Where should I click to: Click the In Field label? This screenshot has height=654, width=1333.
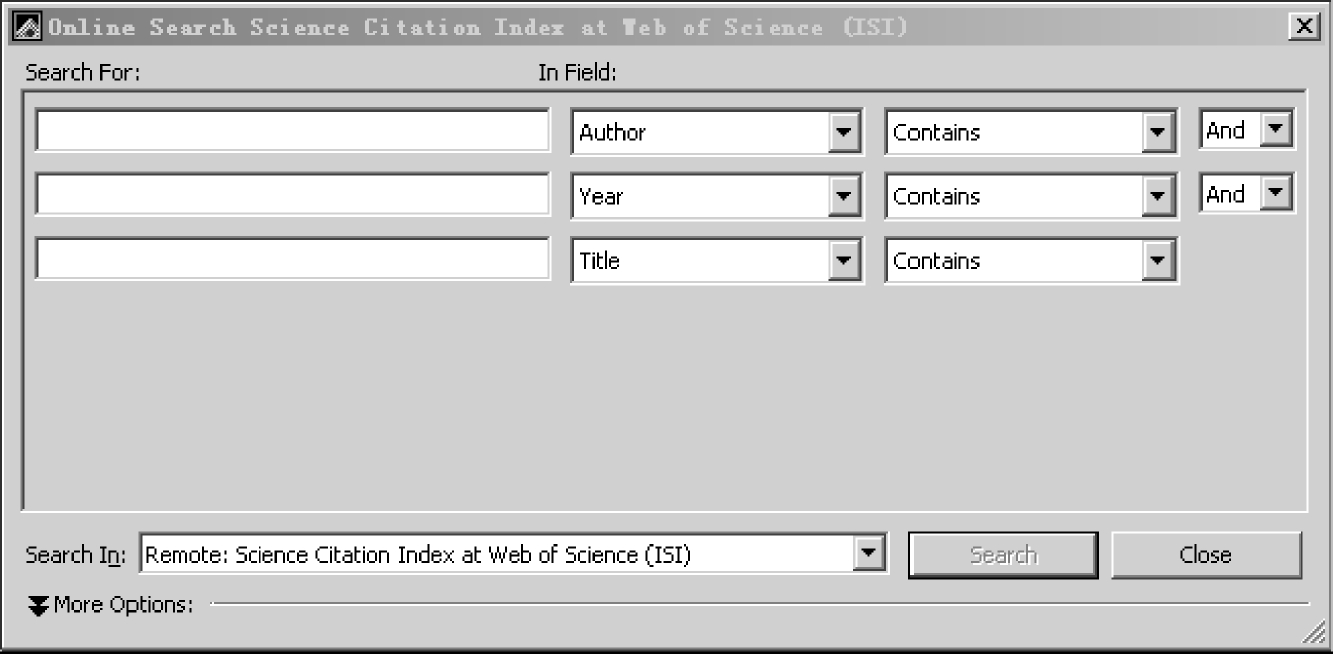pyautogui.click(x=578, y=73)
